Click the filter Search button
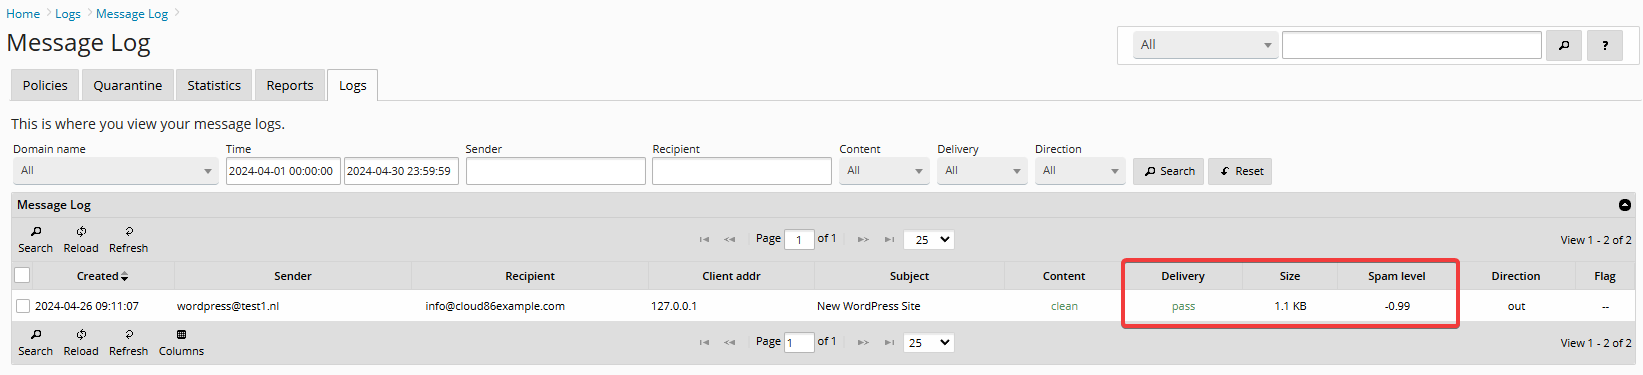This screenshot has width=1643, height=375. point(1168,171)
